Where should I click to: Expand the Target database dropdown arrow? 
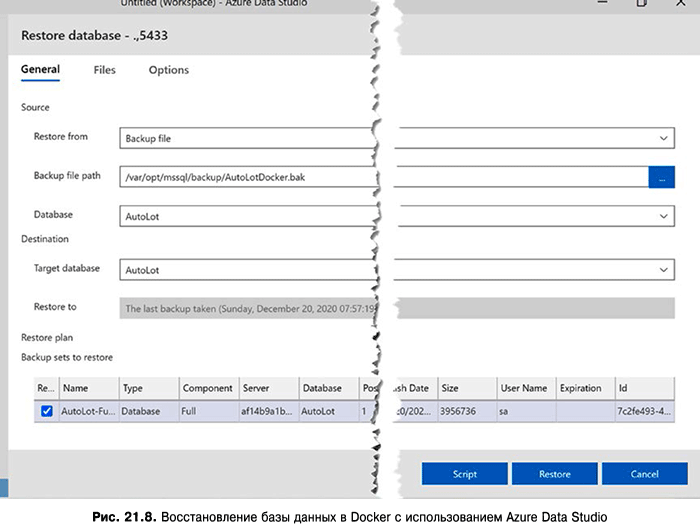[663, 270]
